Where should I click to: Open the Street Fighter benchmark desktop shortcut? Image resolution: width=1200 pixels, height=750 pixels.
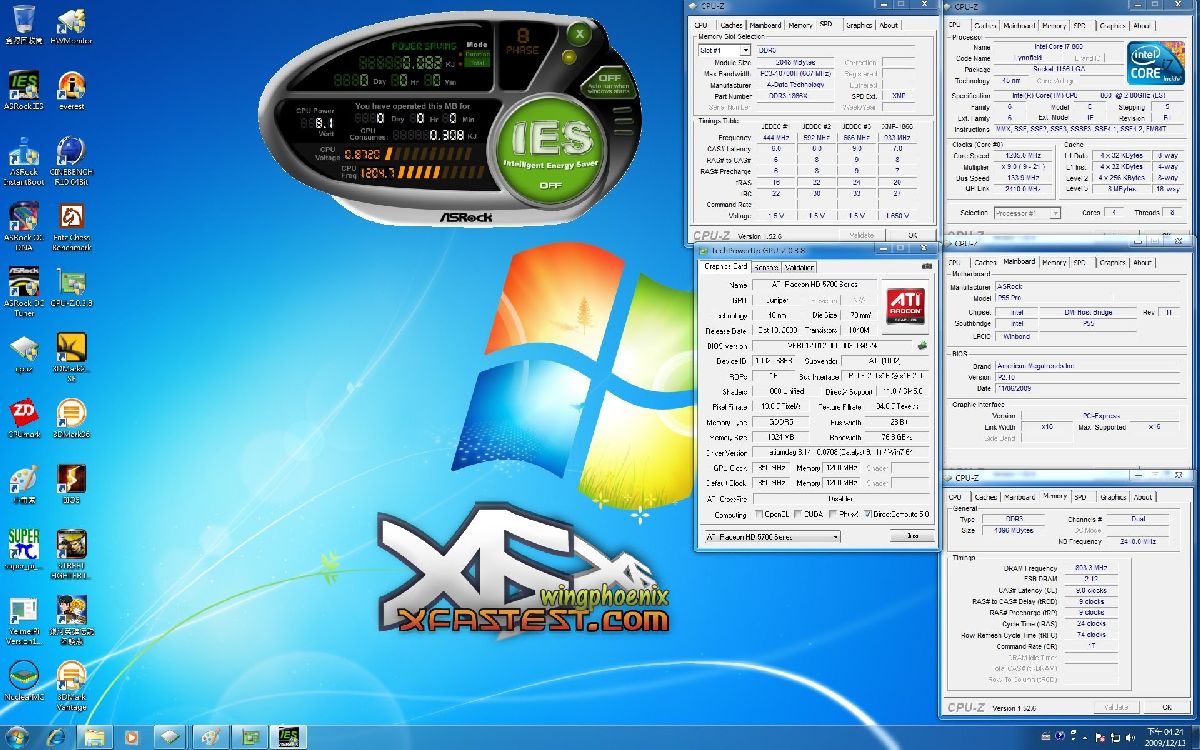(x=71, y=554)
